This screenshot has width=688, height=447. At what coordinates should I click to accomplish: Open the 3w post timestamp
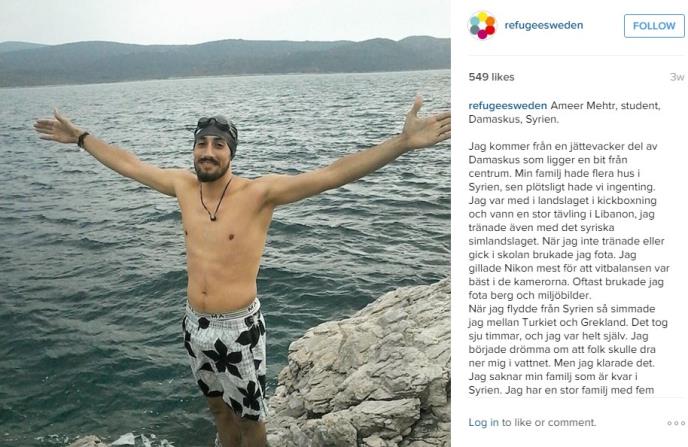point(677,77)
